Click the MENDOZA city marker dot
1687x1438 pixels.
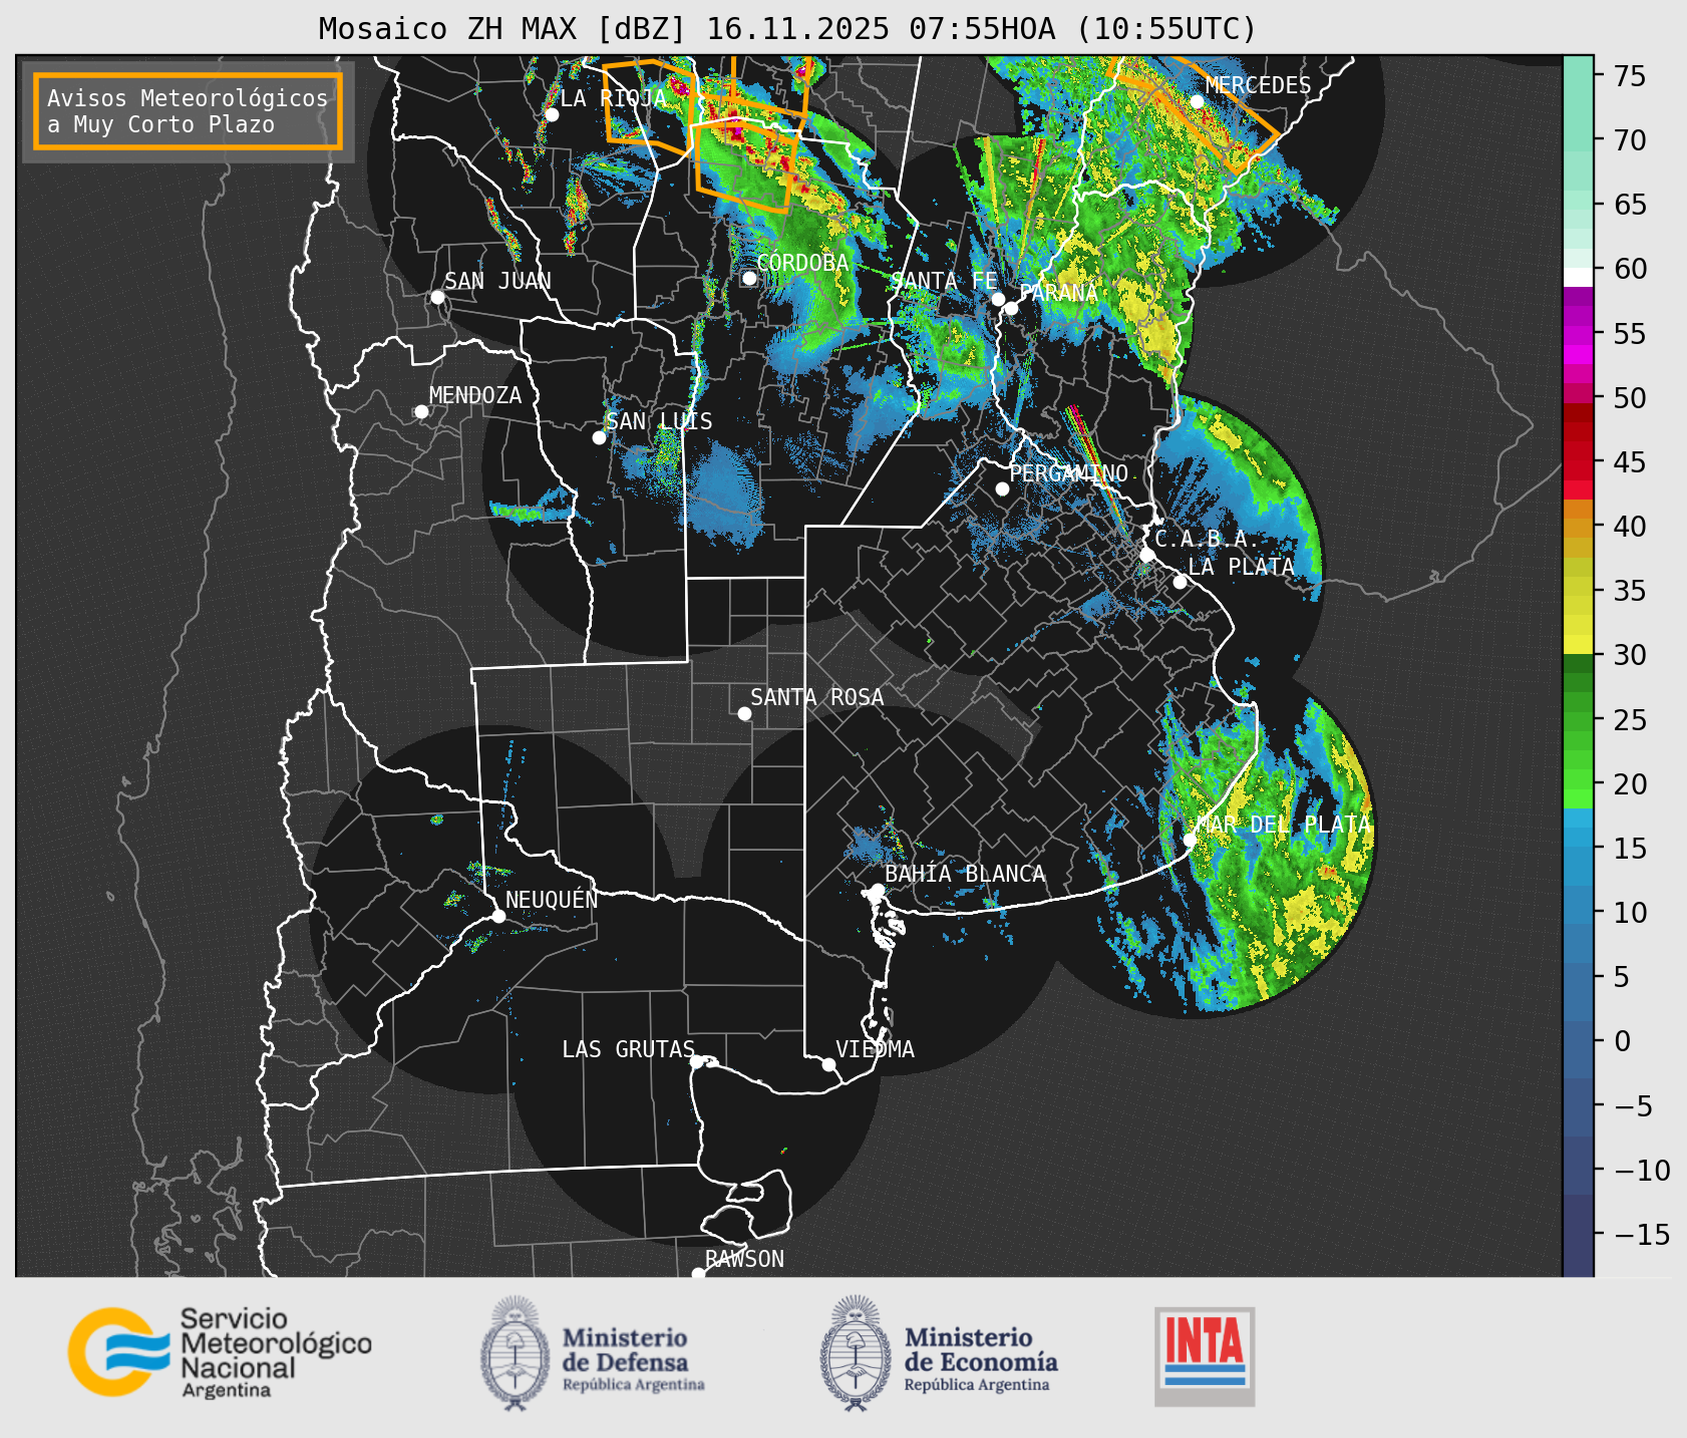pos(422,412)
